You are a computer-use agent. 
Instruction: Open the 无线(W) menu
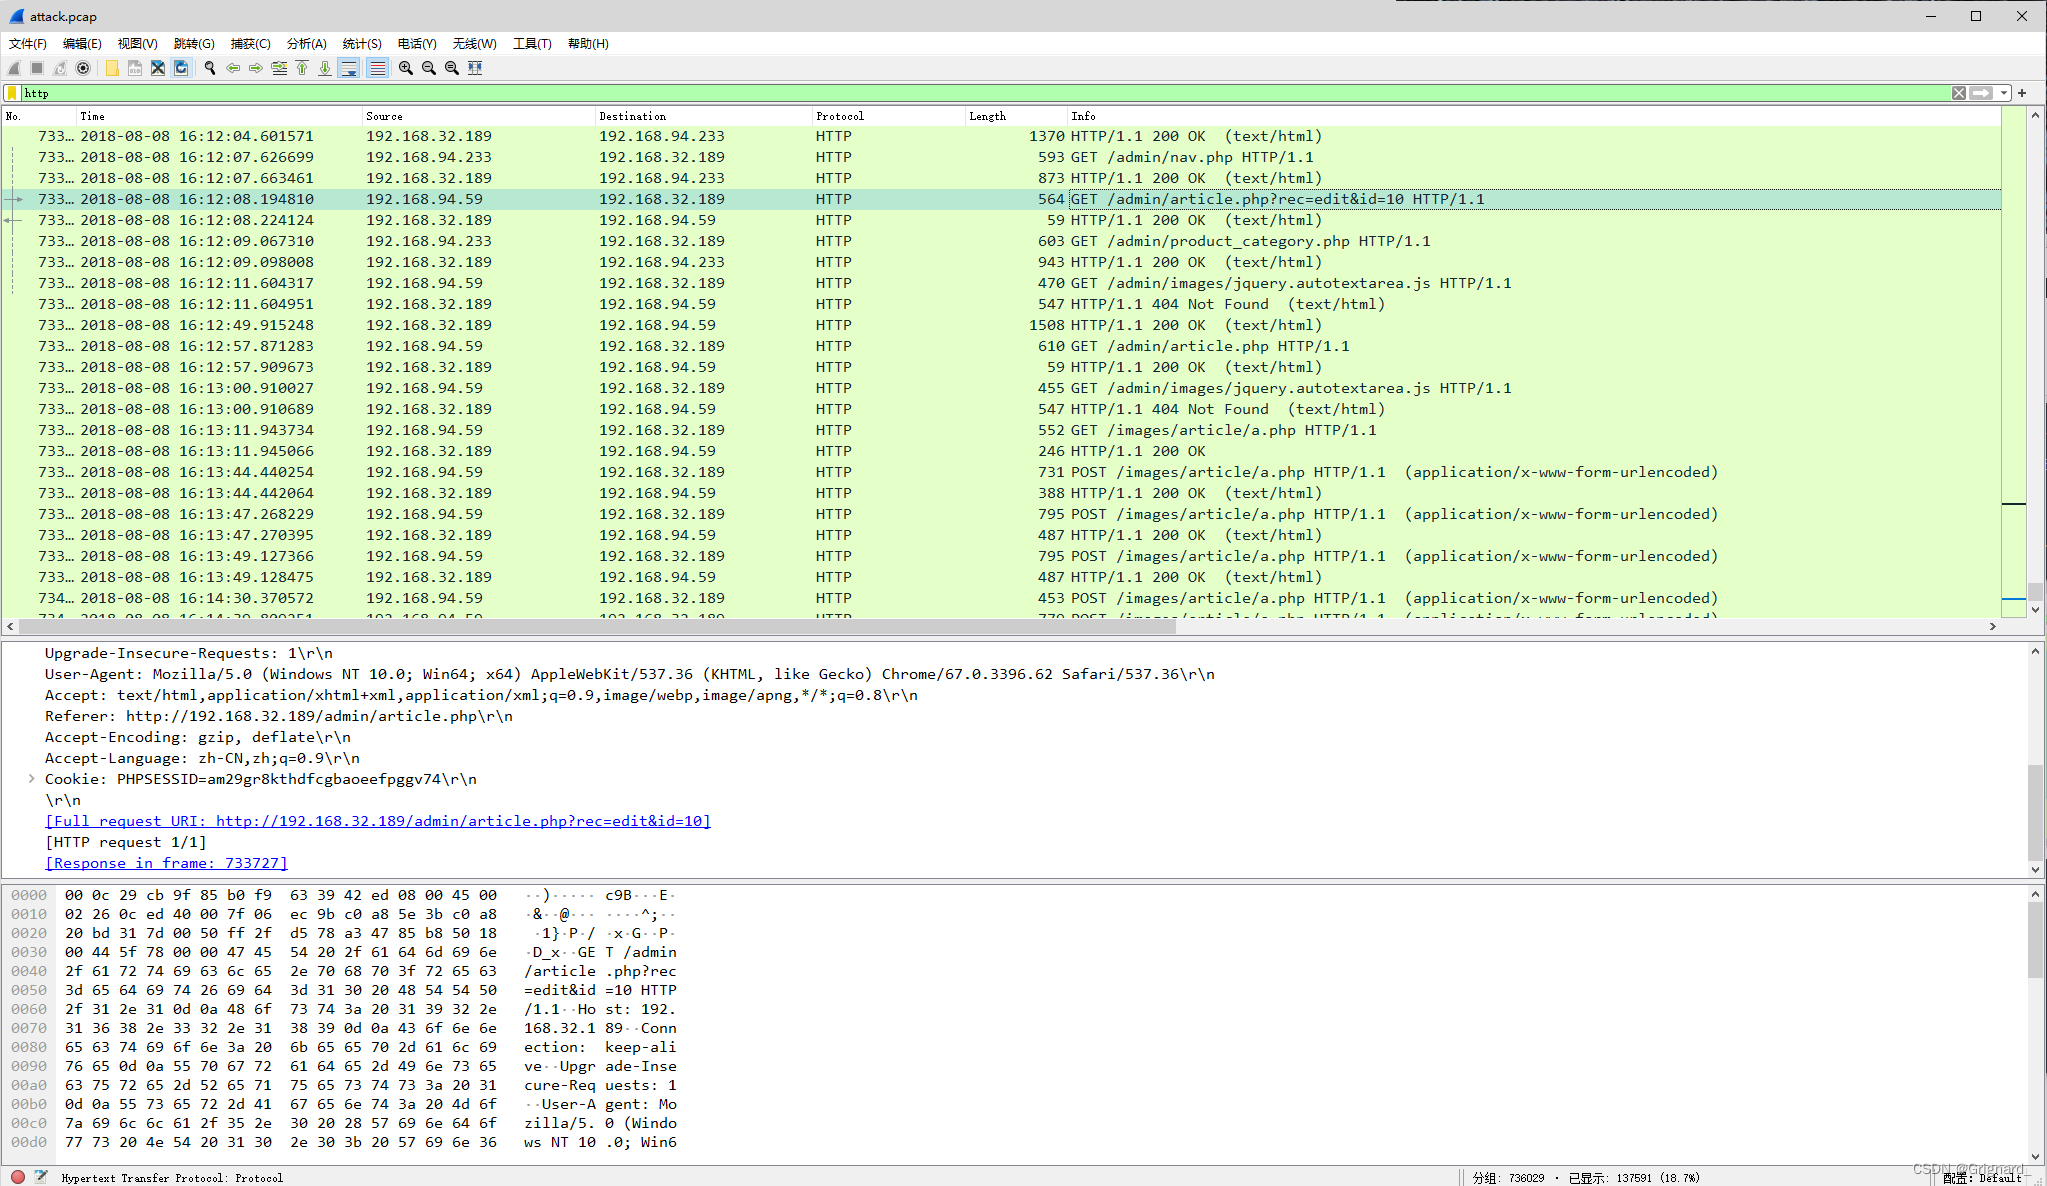pos(474,44)
